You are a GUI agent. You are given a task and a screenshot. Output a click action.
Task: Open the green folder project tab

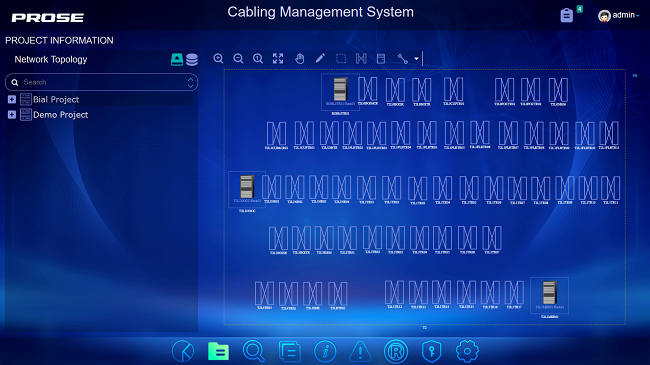tap(218, 352)
